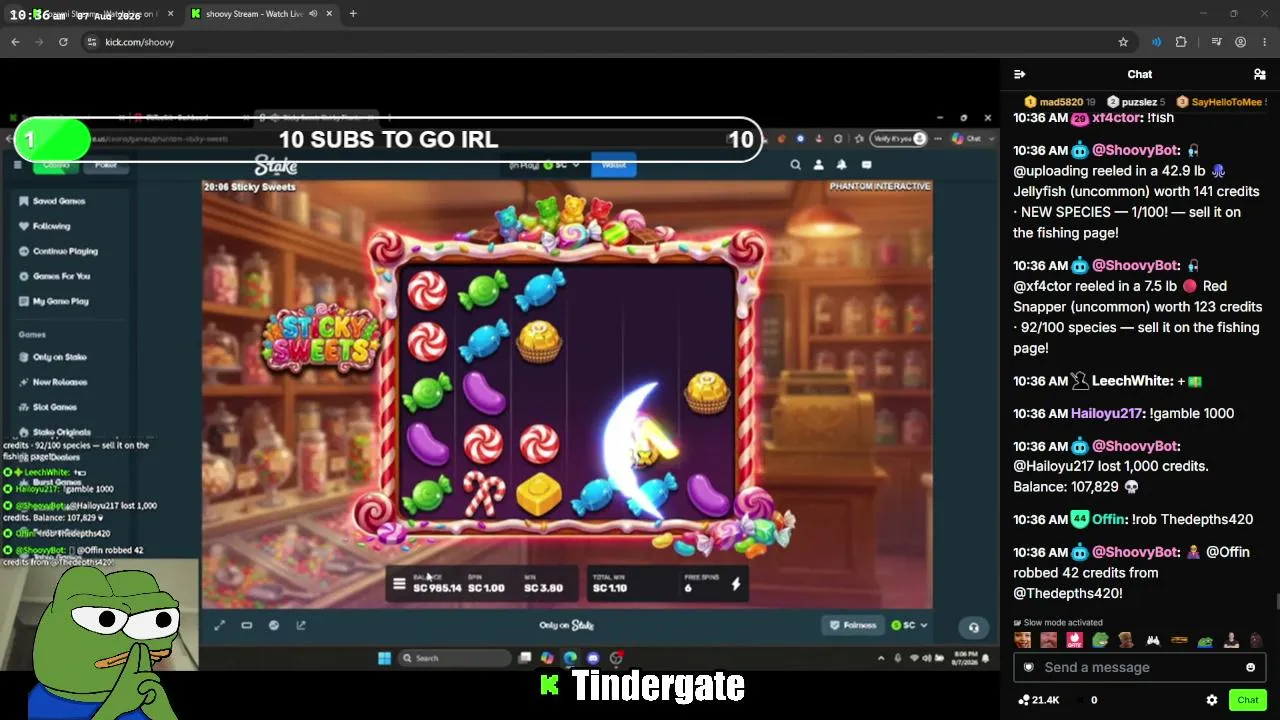Go back in the browser
This screenshot has width=1280, height=720.
point(15,42)
